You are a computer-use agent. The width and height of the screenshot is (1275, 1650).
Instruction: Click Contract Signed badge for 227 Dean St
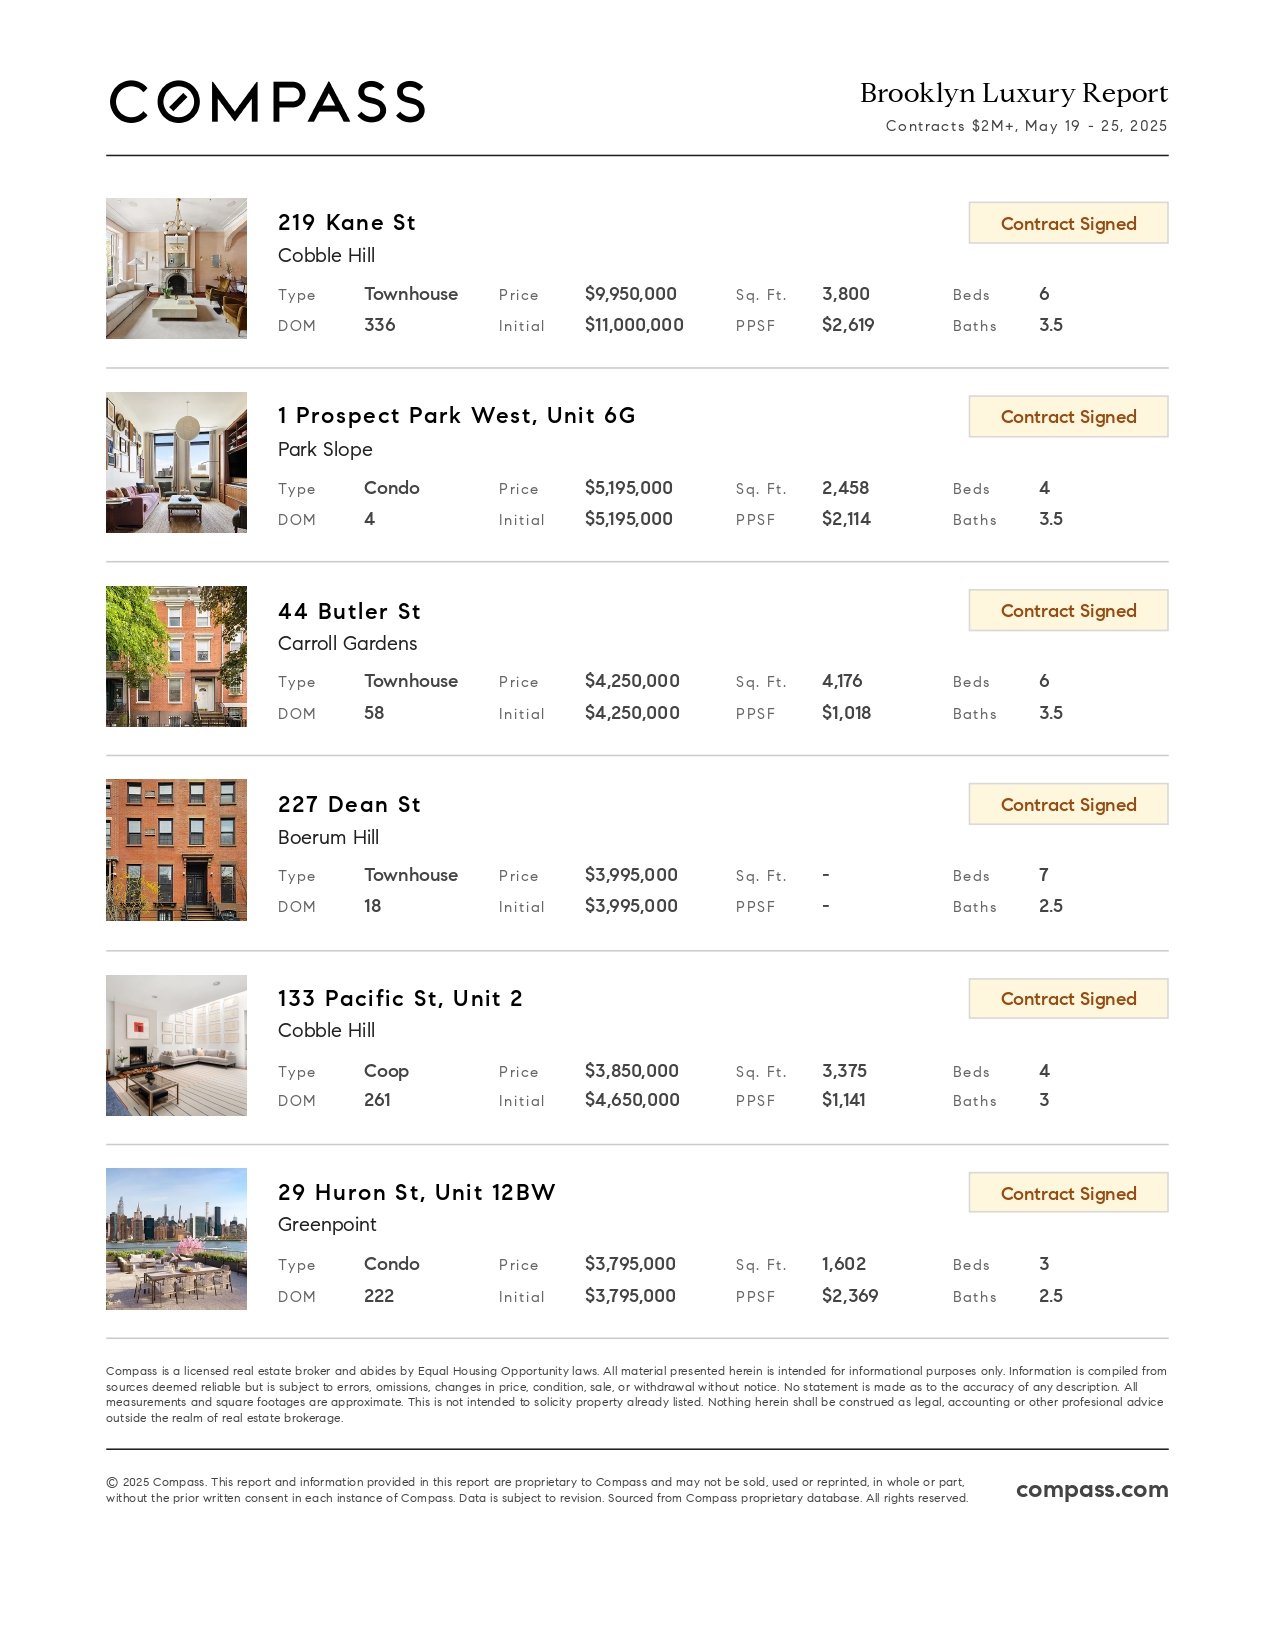pyautogui.click(x=1068, y=804)
